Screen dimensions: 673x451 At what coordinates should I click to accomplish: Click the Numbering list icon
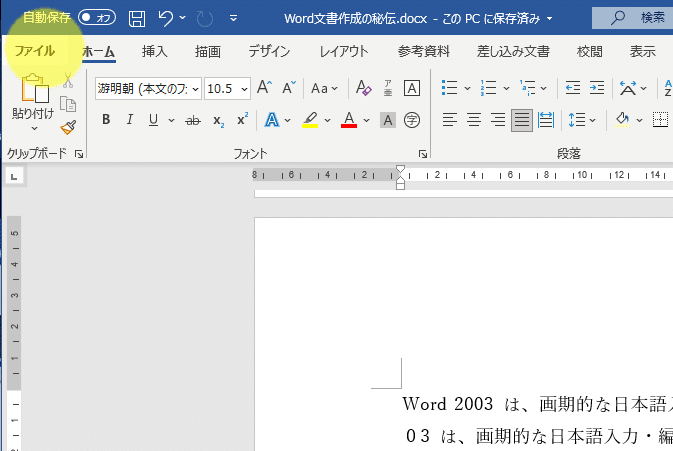[488, 88]
